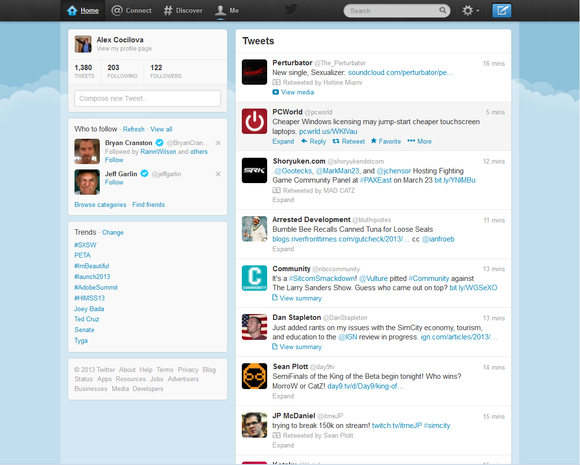Click Alex Cocilova profile picture
Screen dimensions: 580x465
(83, 44)
